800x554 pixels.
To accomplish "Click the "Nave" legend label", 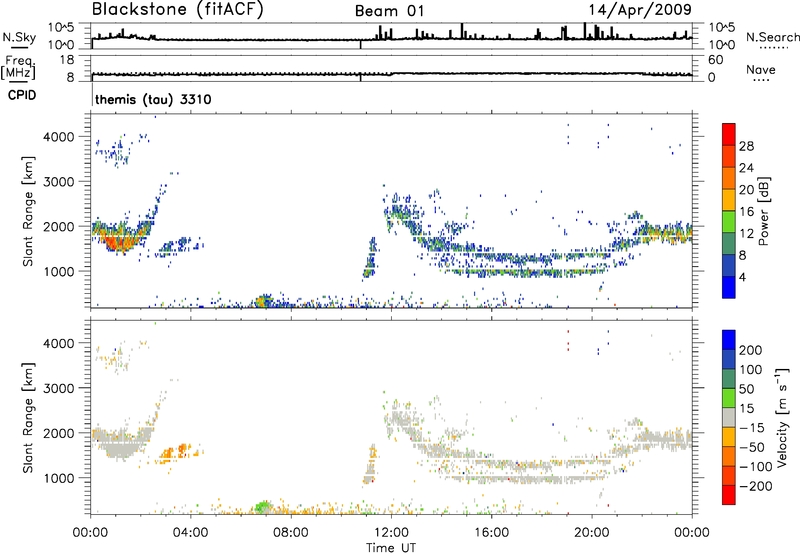I will (x=760, y=69).
